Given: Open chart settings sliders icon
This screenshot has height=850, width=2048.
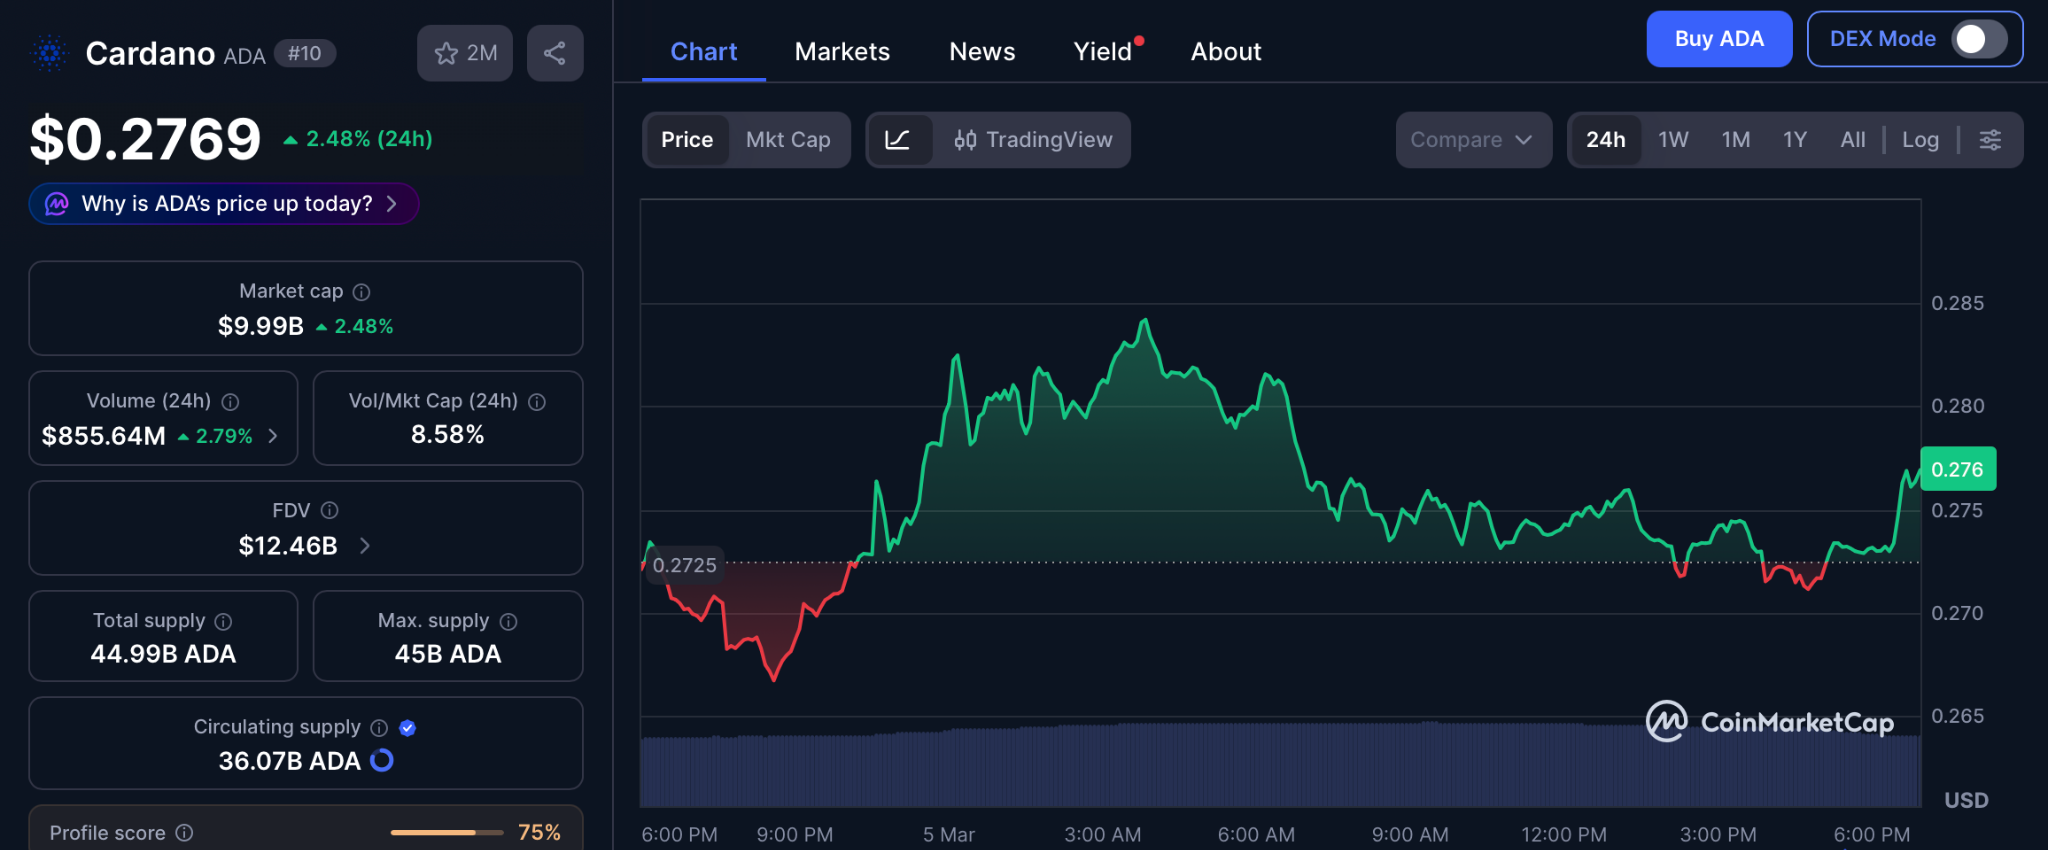Looking at the screenshot, I should point(1990,140).
